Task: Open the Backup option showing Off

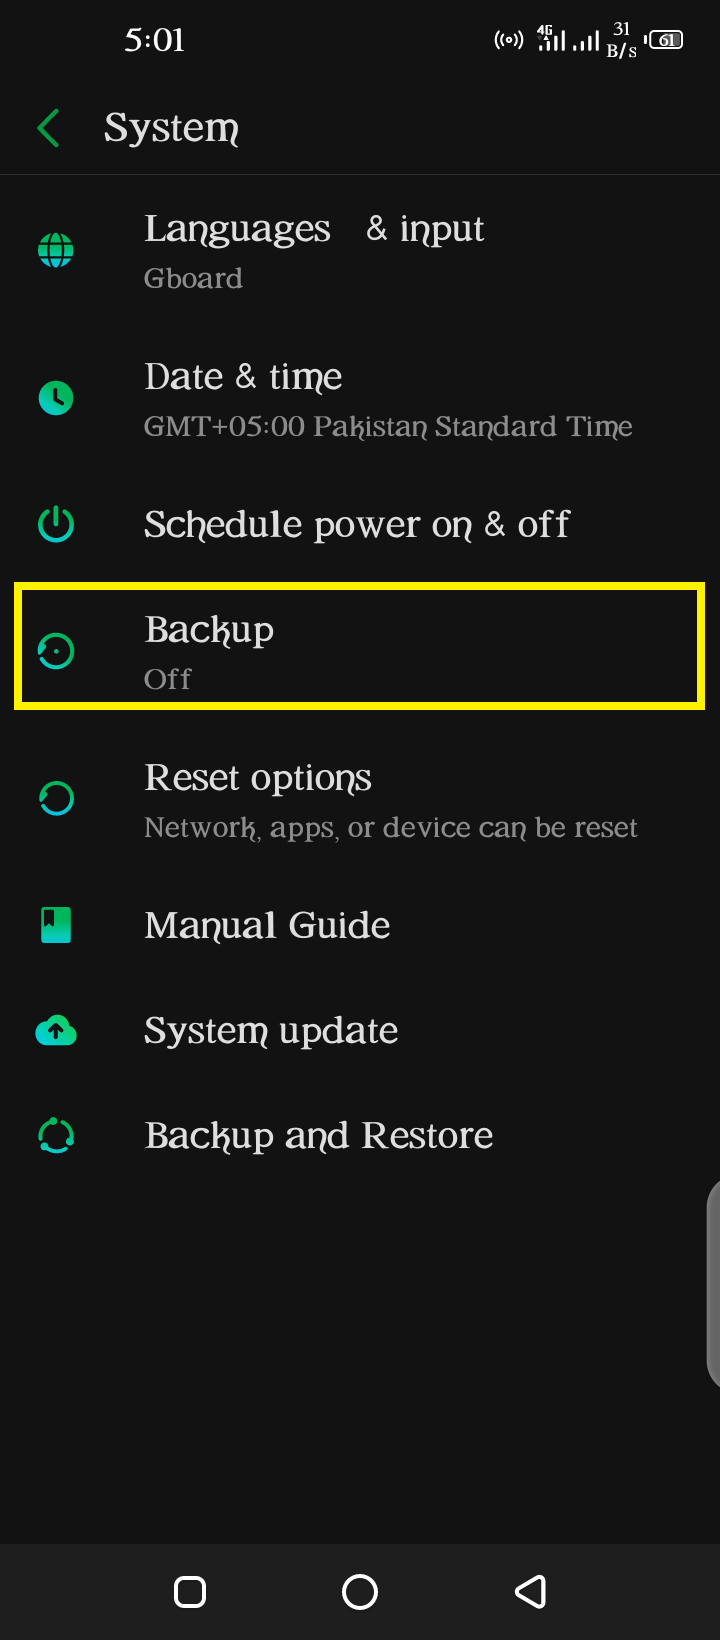Action: [360, 647]
